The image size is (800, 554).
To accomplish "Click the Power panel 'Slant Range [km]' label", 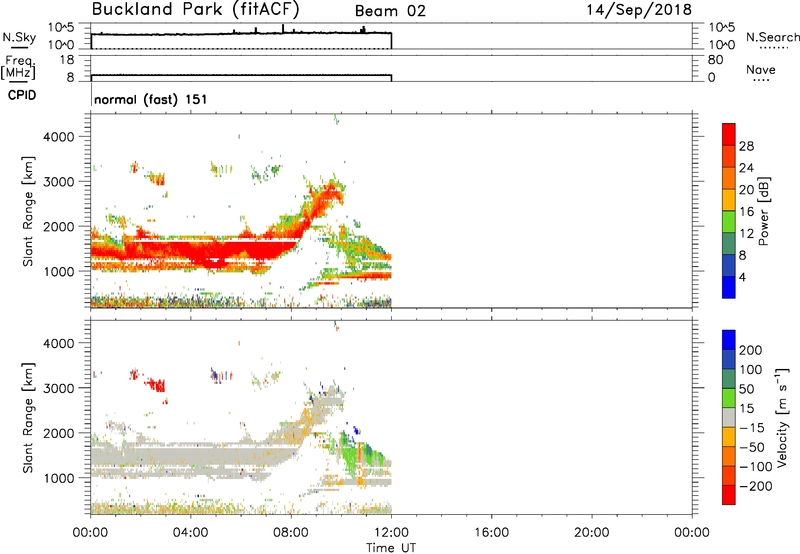I will tap(28, 211).
